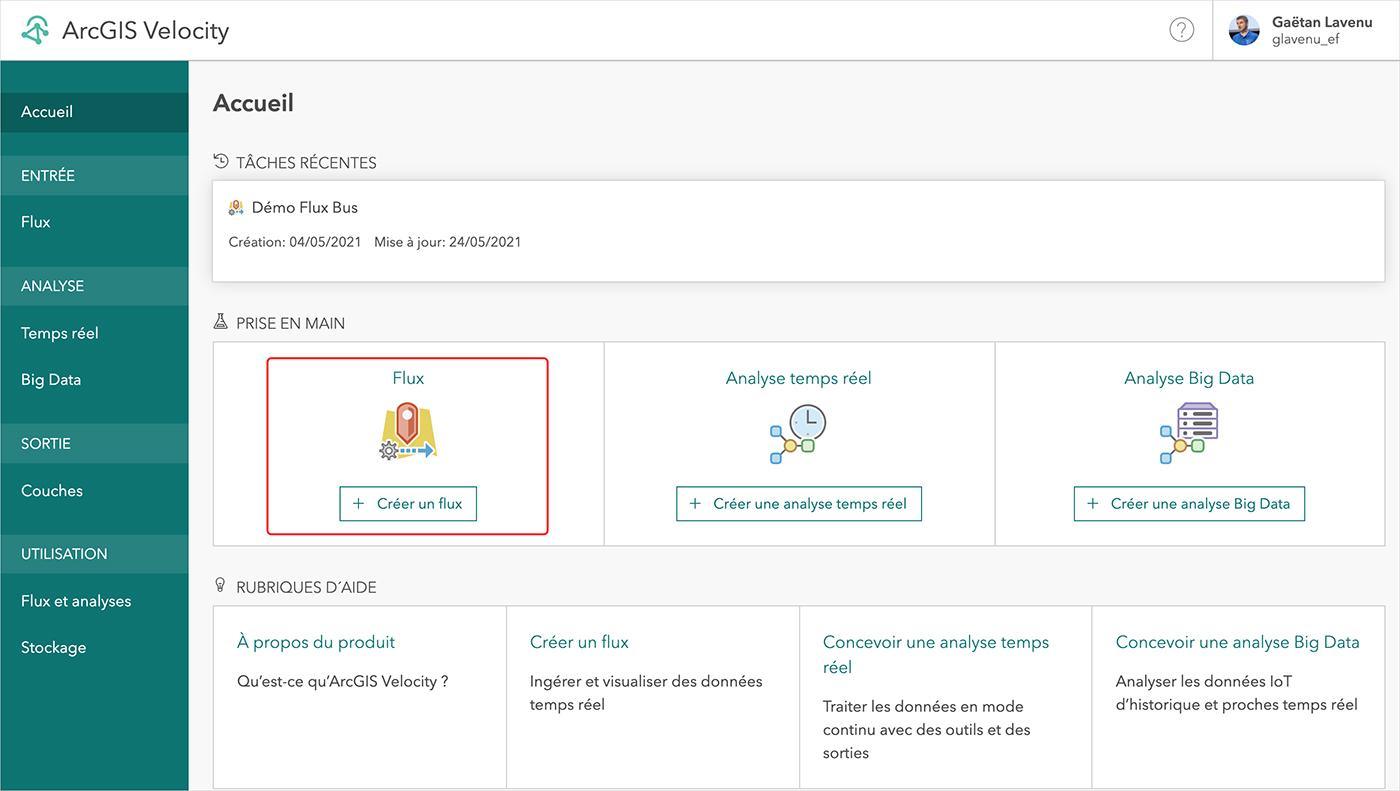Click the Gaëtan Lavenu user name
The image size is (1400, 791).
coord(1322,22)
